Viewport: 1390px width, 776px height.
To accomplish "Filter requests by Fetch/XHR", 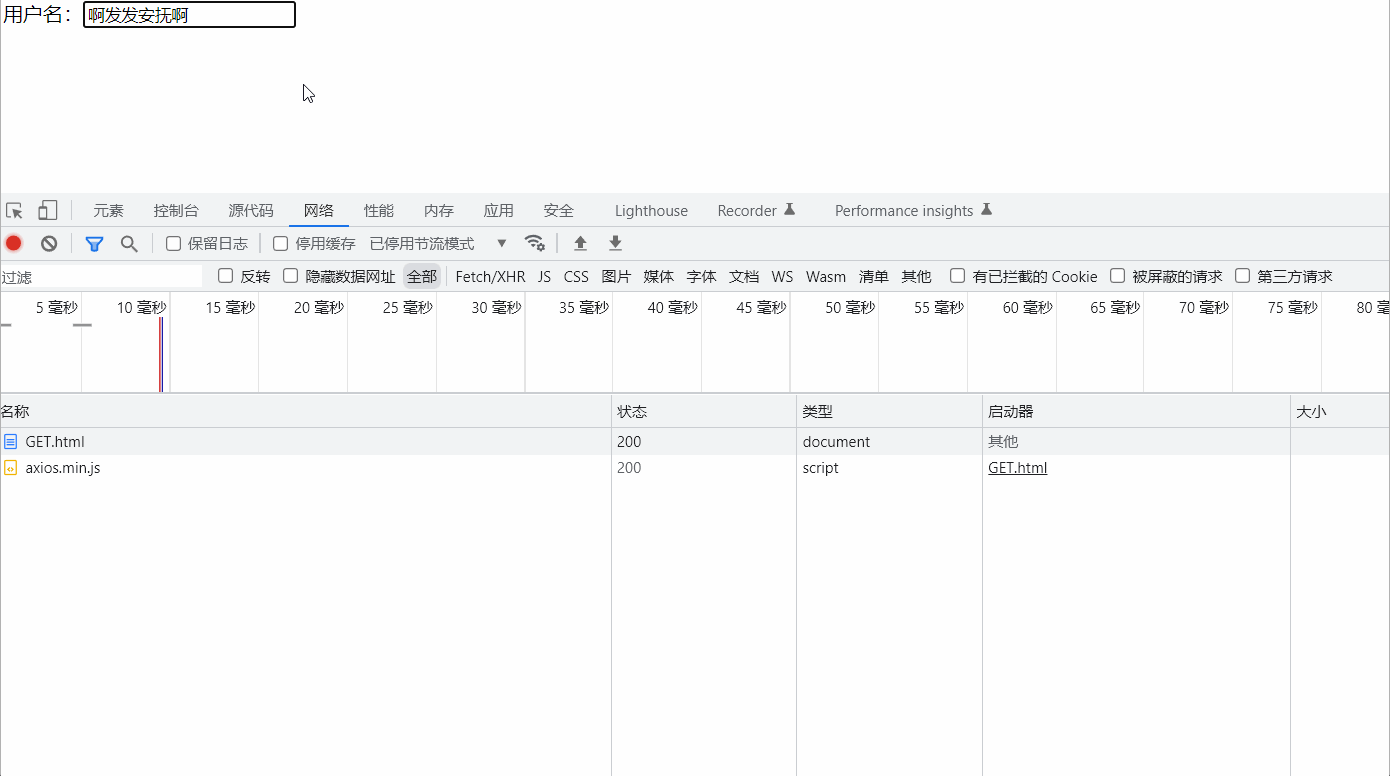I will [x=490, y=276].
